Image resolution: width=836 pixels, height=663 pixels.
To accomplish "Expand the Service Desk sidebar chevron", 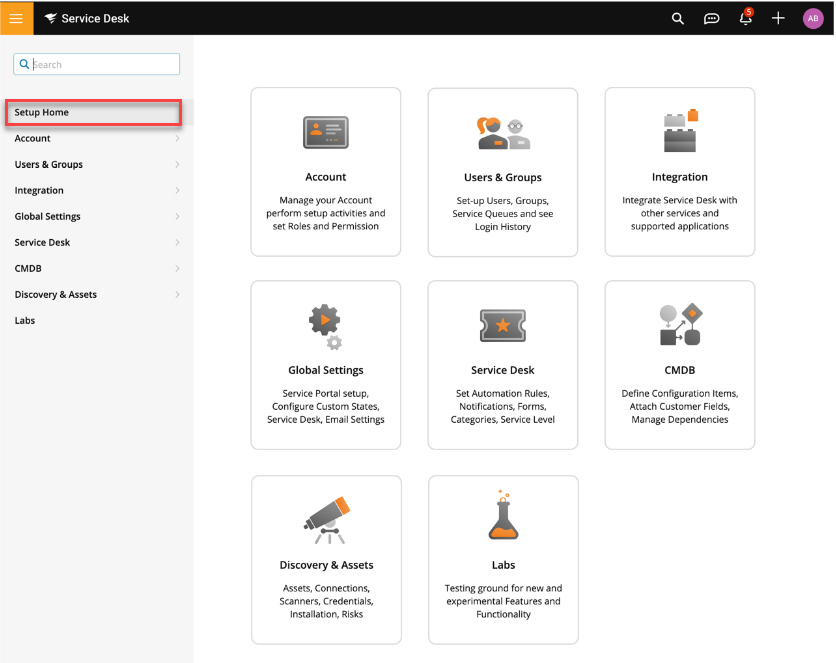I will point(177,242).
